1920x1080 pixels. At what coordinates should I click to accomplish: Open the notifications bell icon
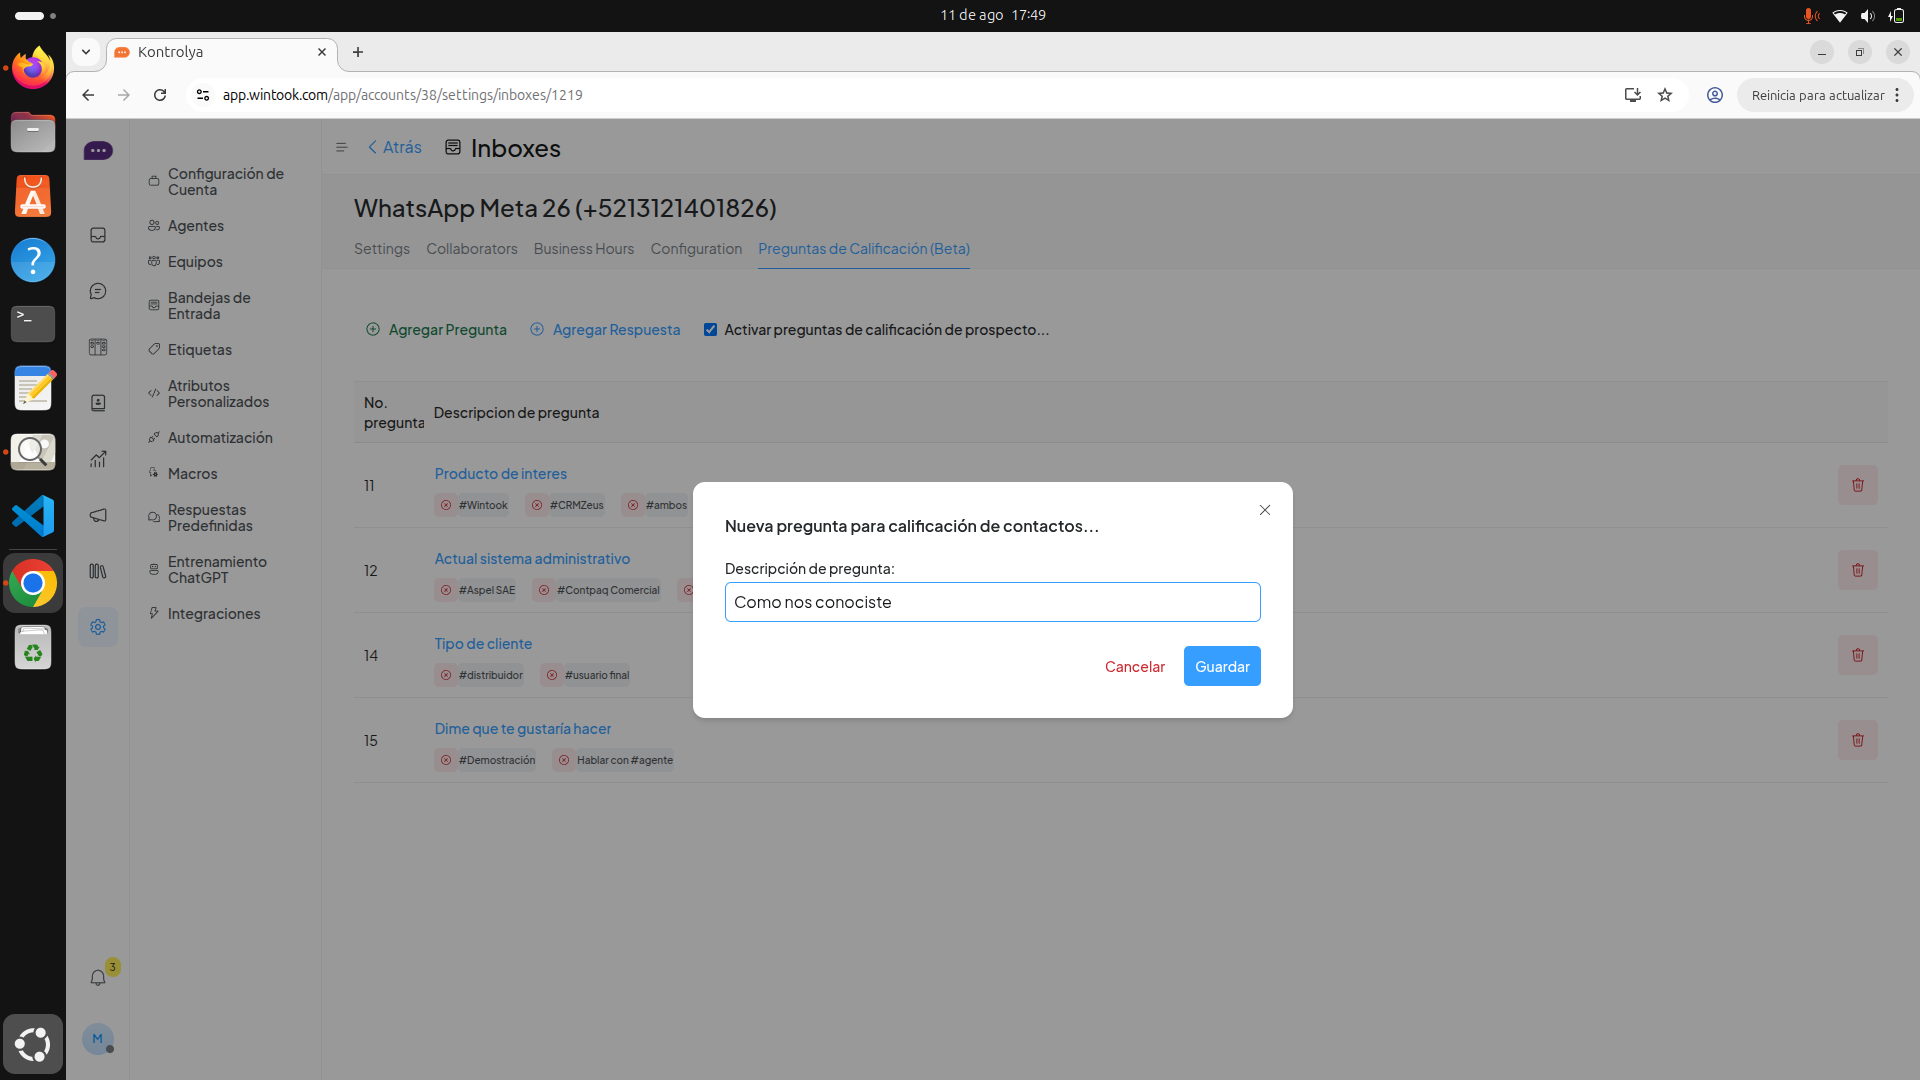[98, 978]
